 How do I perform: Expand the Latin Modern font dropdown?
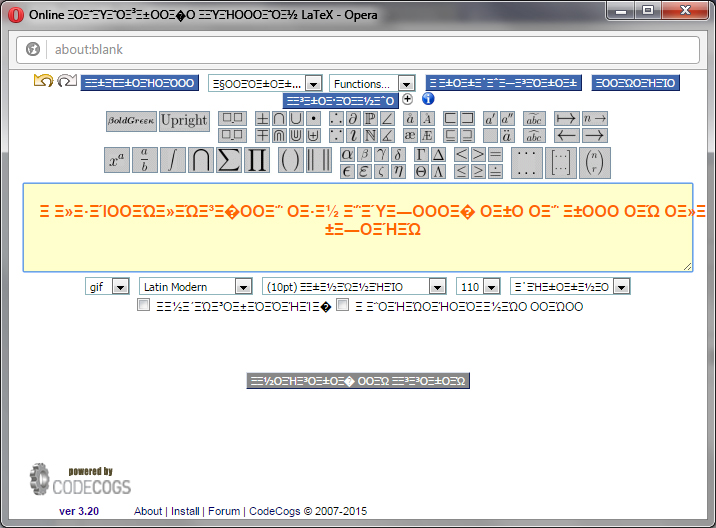click(196, 286)
